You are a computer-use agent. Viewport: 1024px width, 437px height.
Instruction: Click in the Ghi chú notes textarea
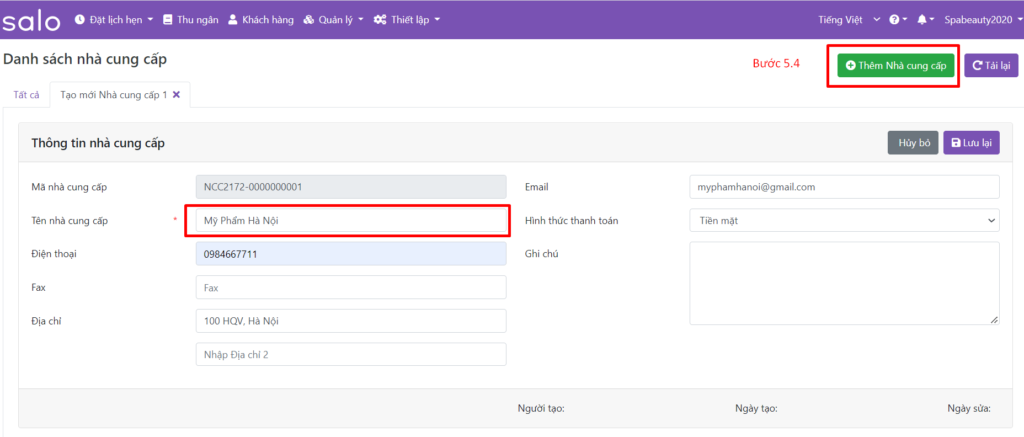(844, 284)
